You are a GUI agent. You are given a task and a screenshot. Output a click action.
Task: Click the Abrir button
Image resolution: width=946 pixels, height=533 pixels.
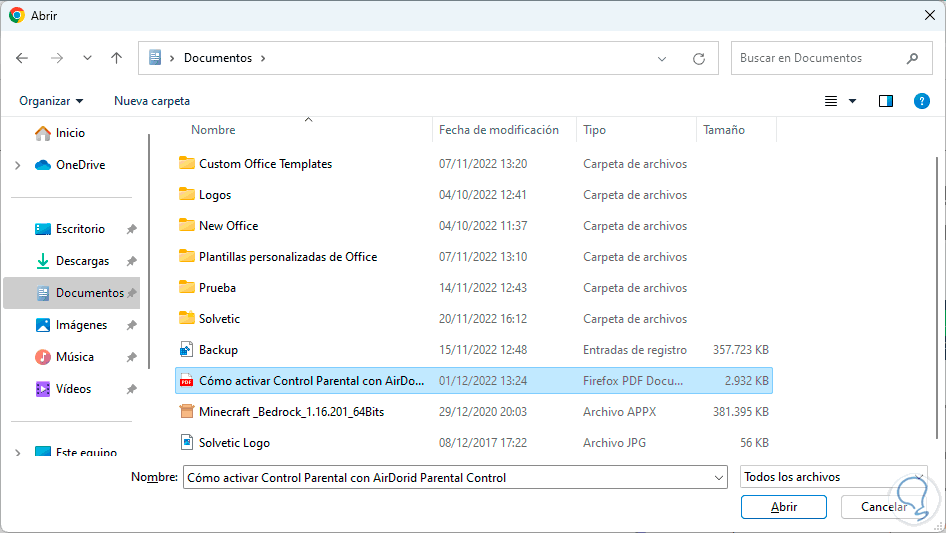coord(783,507)
